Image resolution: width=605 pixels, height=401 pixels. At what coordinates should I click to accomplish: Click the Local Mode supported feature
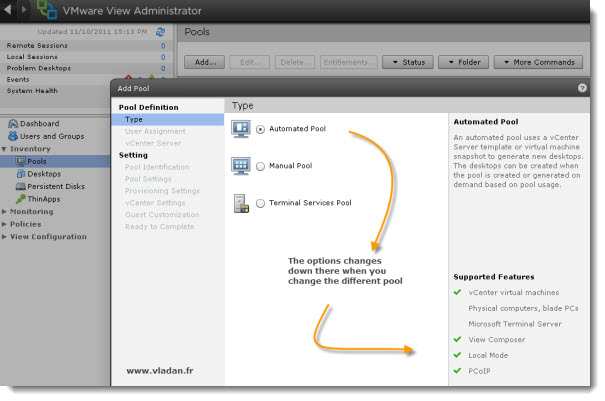488,355
